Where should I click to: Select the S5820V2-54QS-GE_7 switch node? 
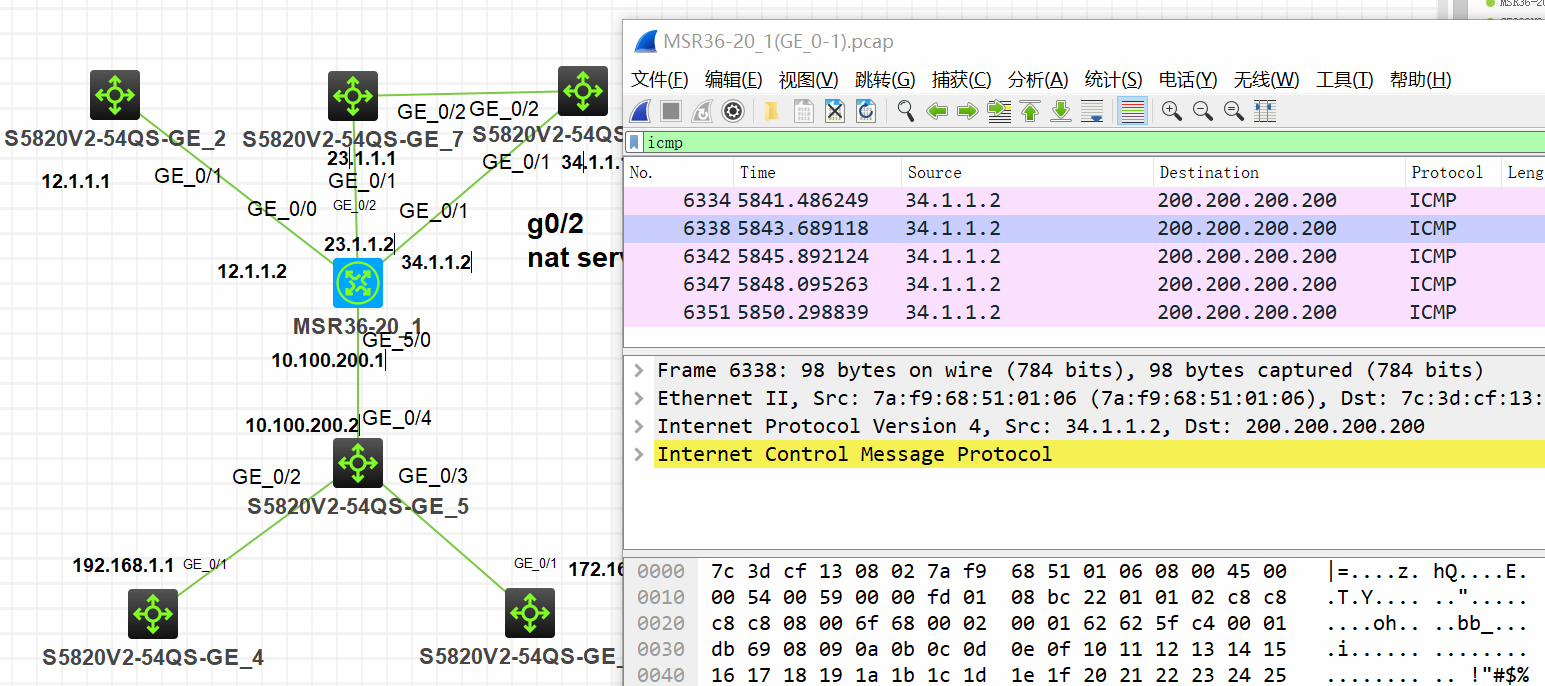point(352,96)
